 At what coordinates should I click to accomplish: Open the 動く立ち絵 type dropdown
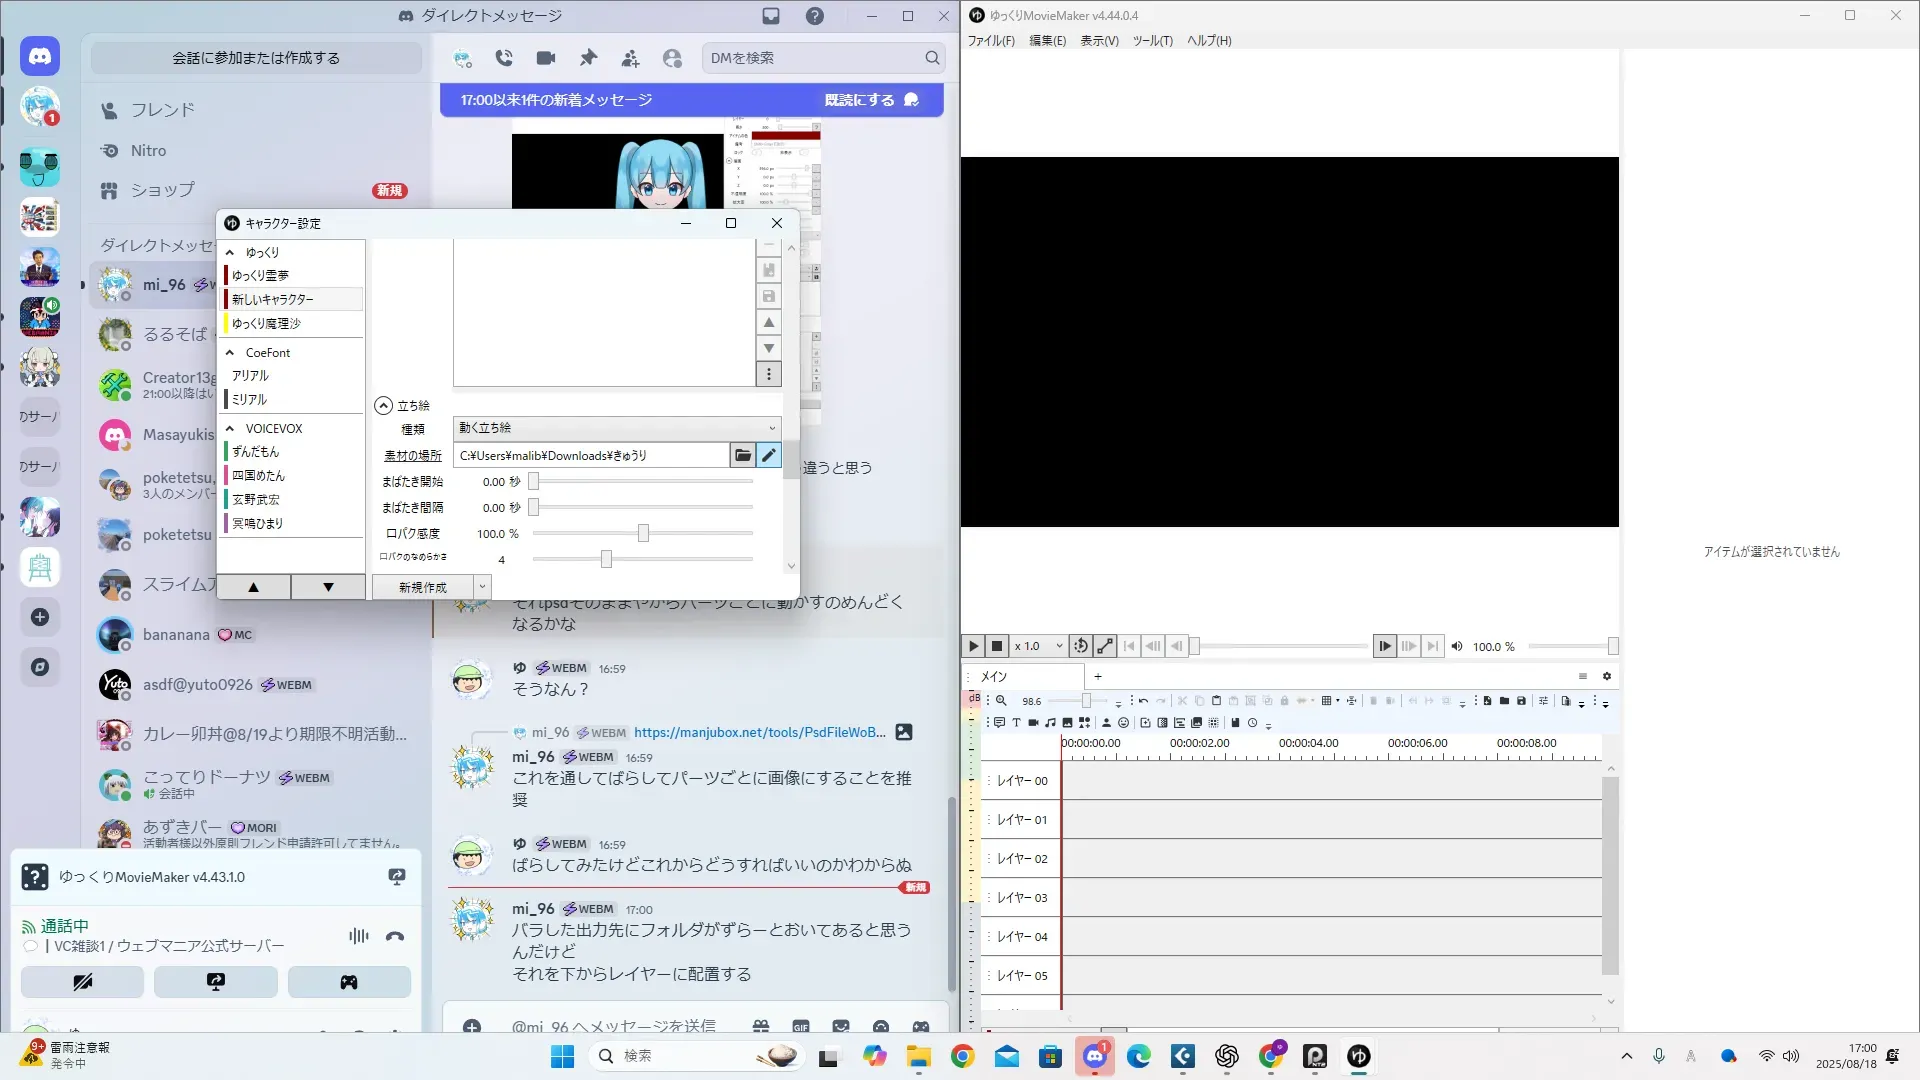pos(616,428)
